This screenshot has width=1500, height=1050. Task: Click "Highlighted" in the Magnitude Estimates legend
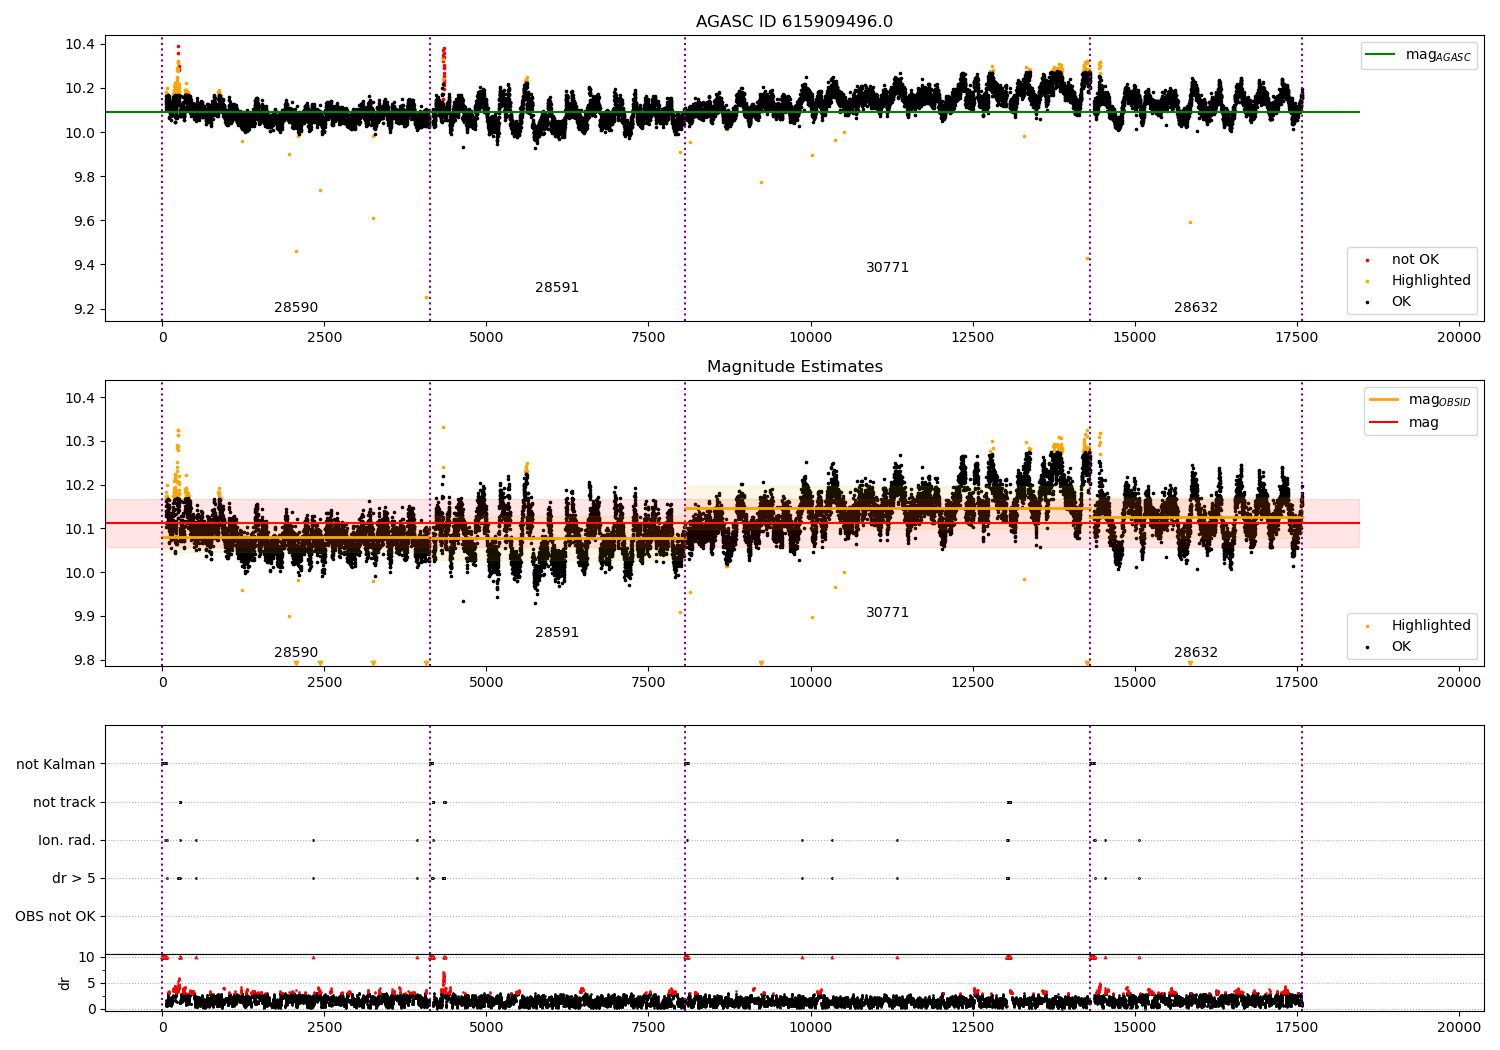click(x=1431, y=626)
